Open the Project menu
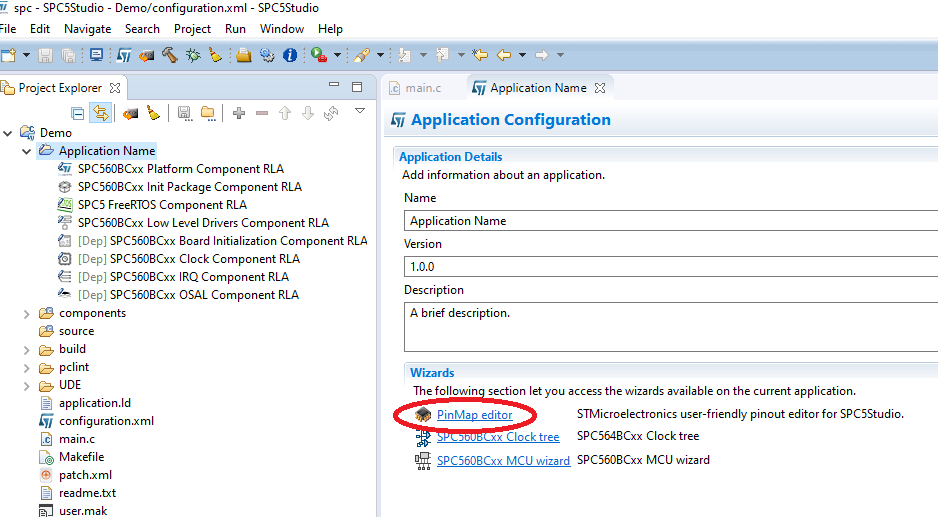The image size is (938, 517). (x=192, y=29)
